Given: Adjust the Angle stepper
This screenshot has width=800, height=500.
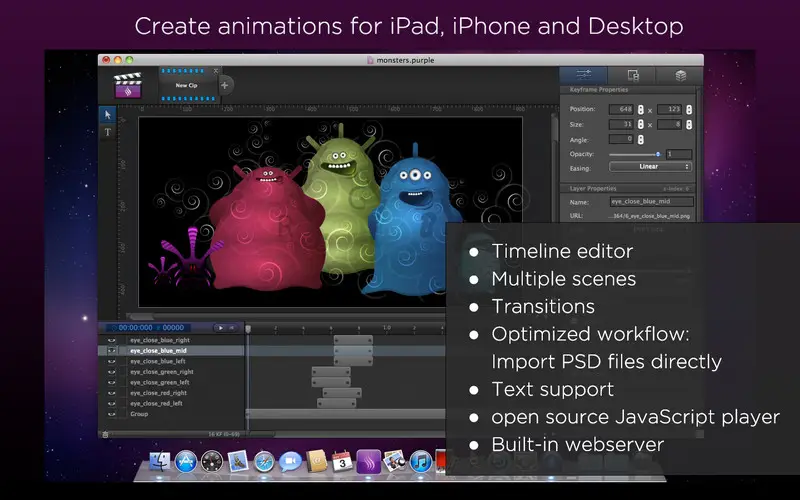Looking at the screenshot, I should tap(641, 139).
